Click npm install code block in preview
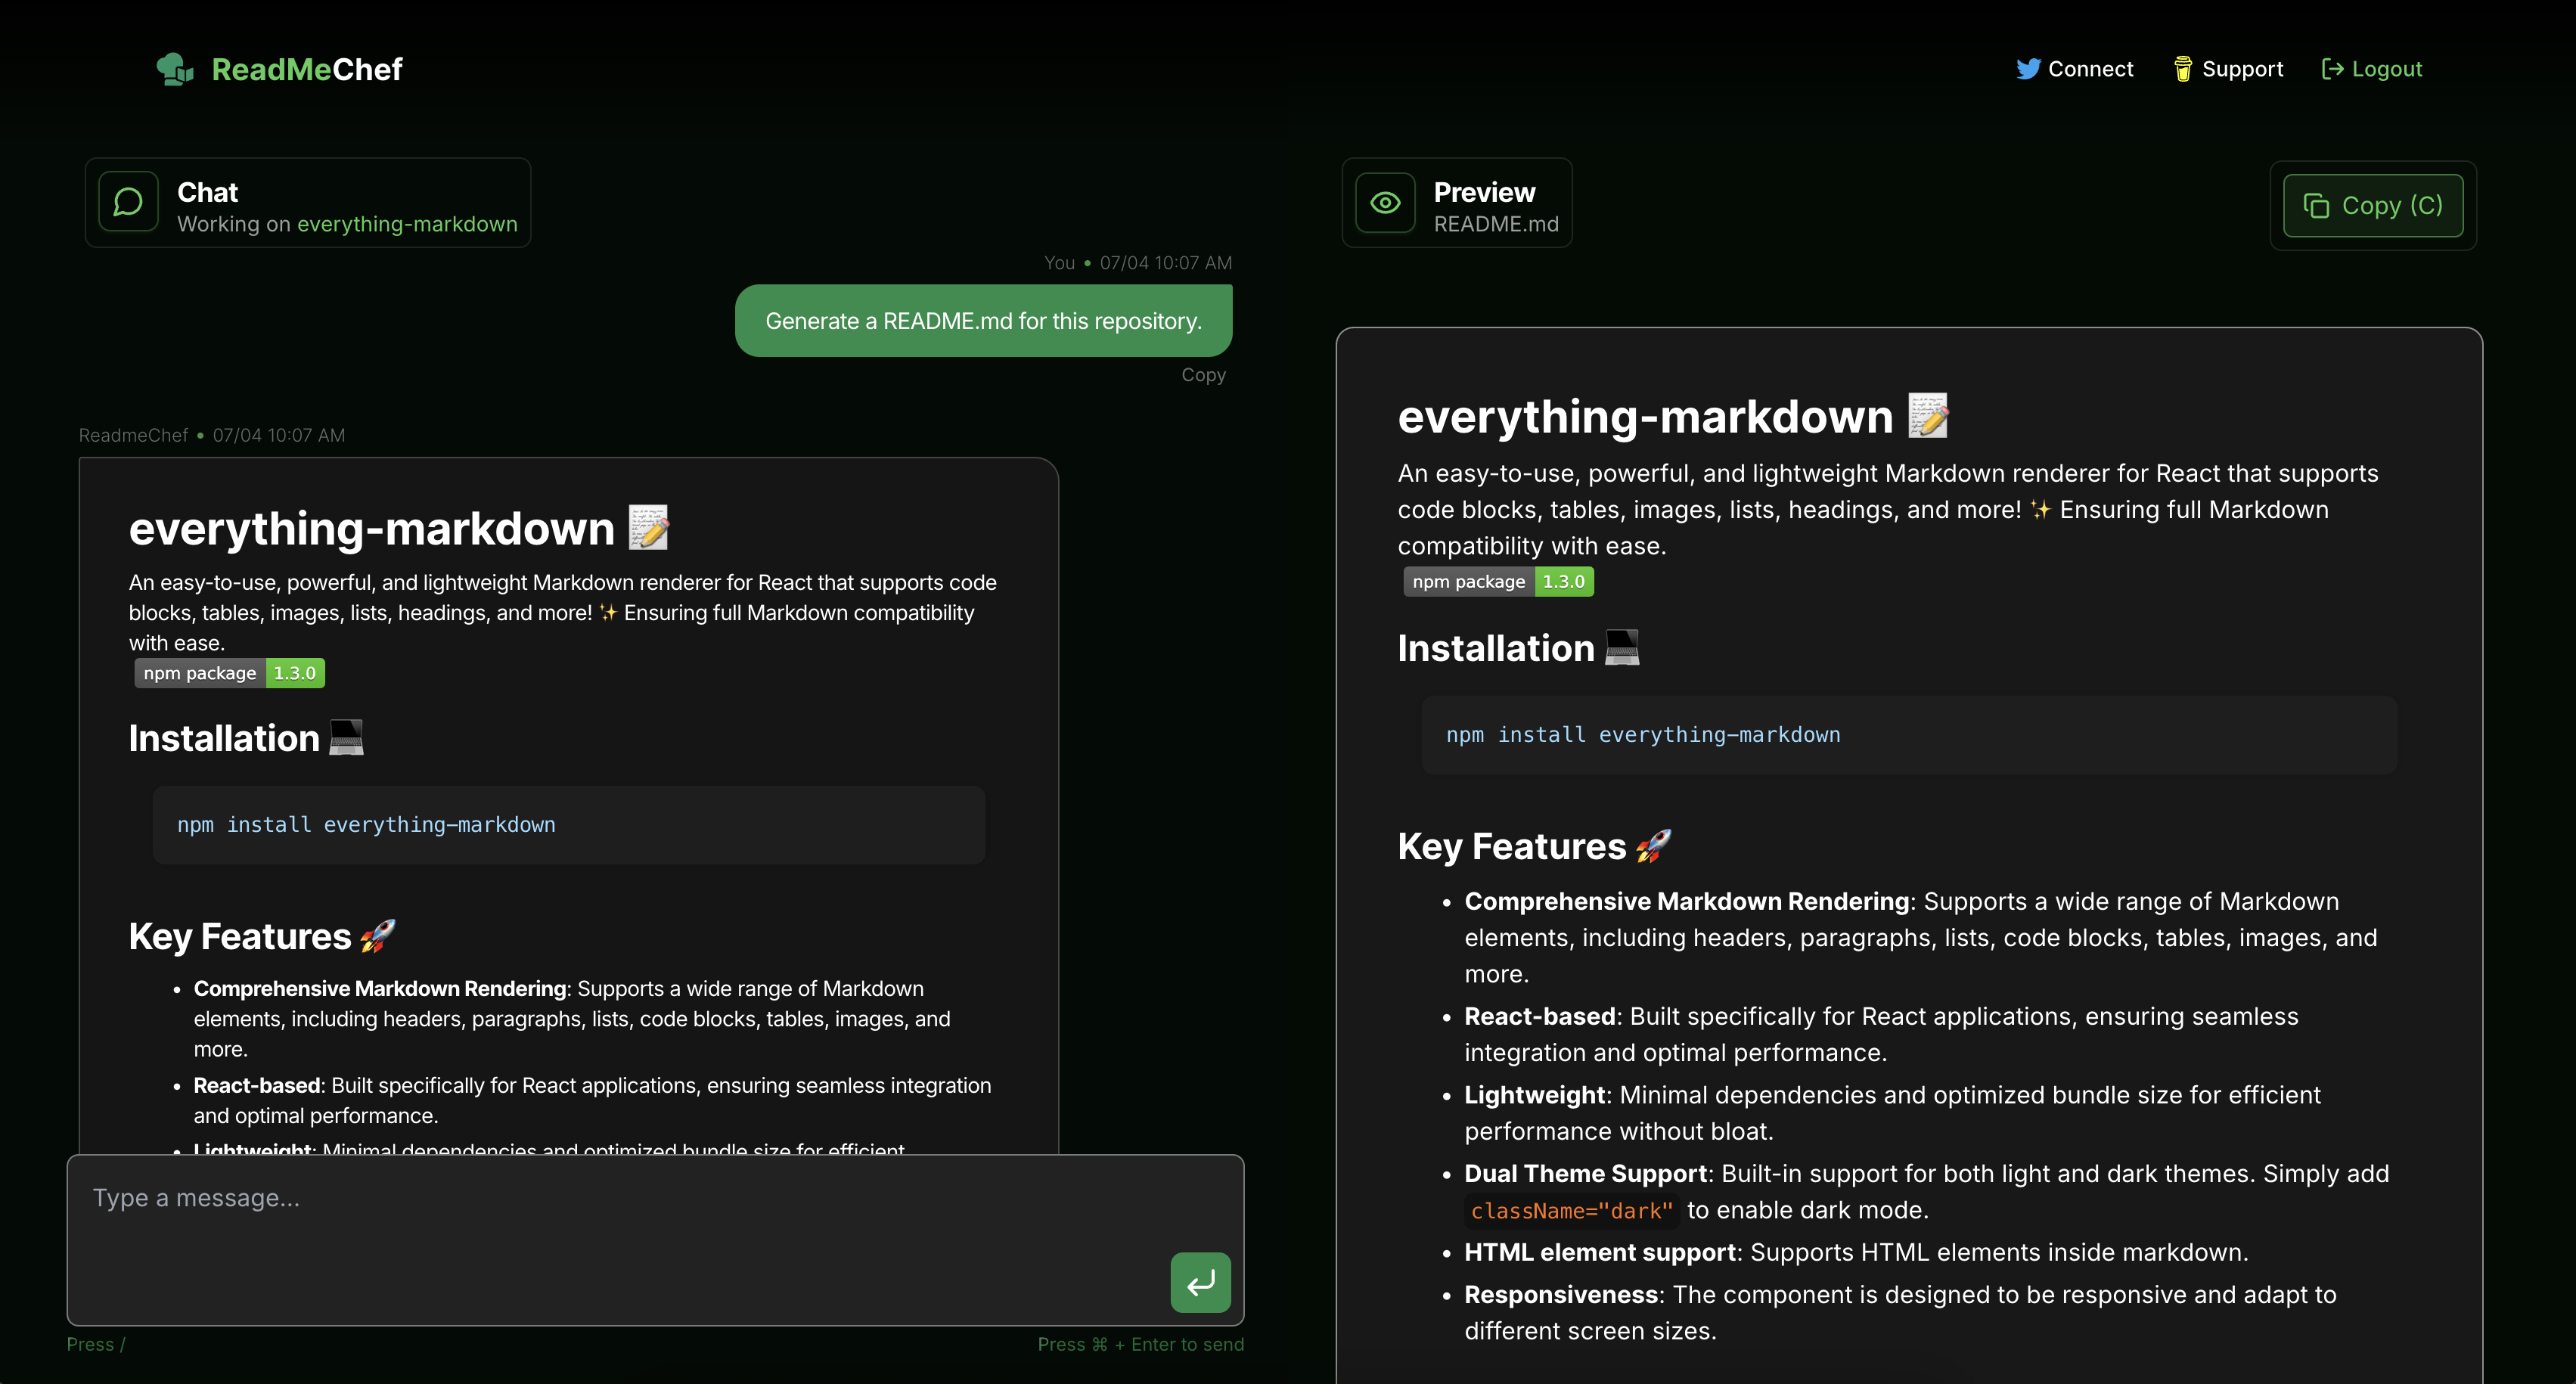 tap(1908, 735)
